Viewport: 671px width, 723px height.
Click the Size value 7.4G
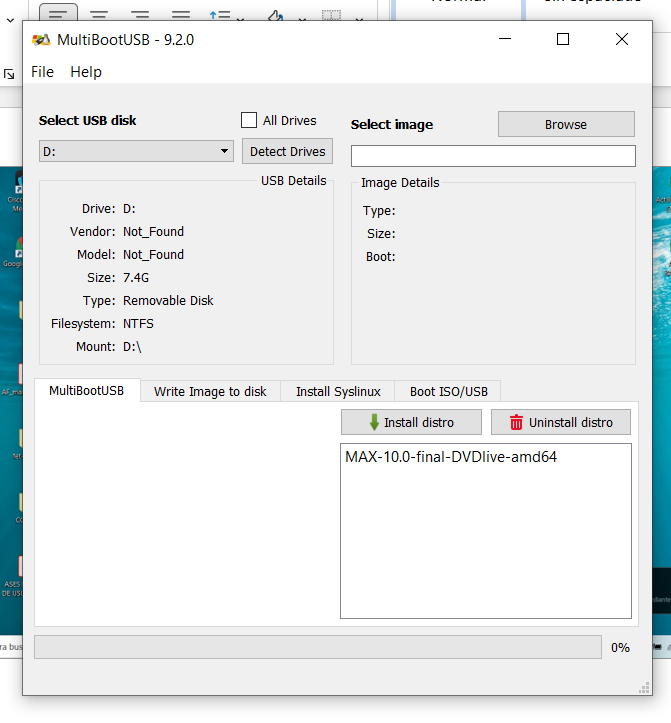click(x=136, y=278)
